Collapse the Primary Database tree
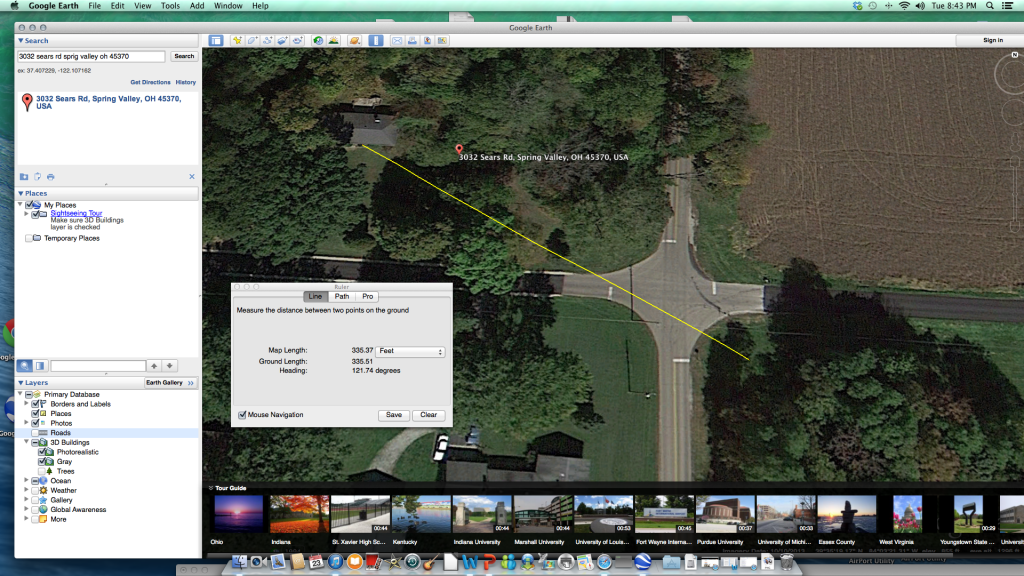This screenshot has width=1024, height=576. click(x=20, y=394)
